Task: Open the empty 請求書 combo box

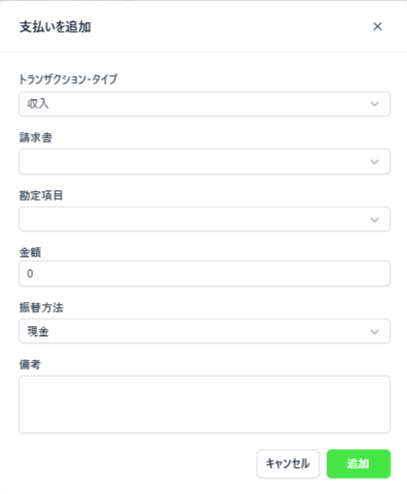Action: (x=204, y=162)
